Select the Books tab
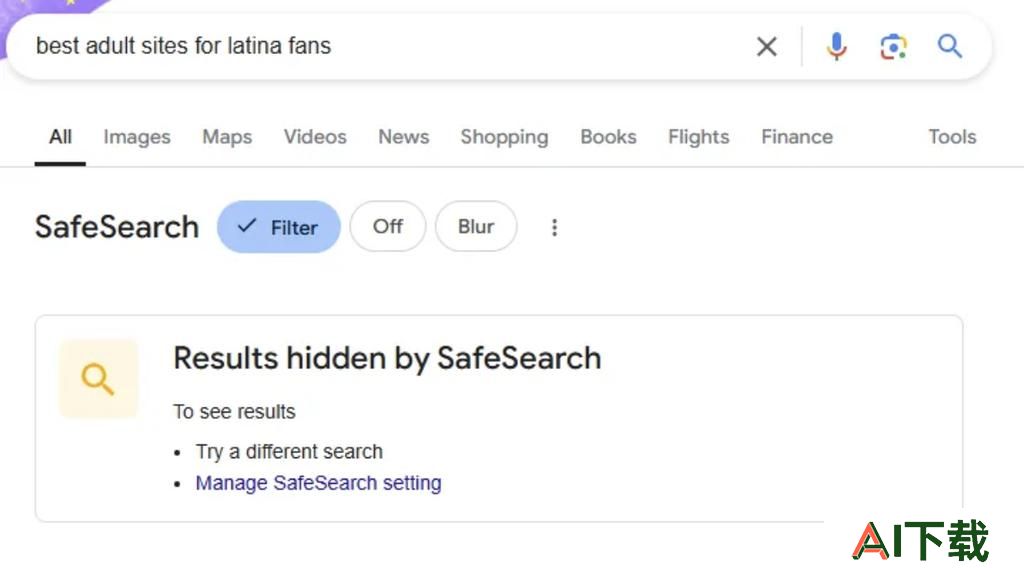This screenshot has width=1024, height=568. (x=608, y=136)
